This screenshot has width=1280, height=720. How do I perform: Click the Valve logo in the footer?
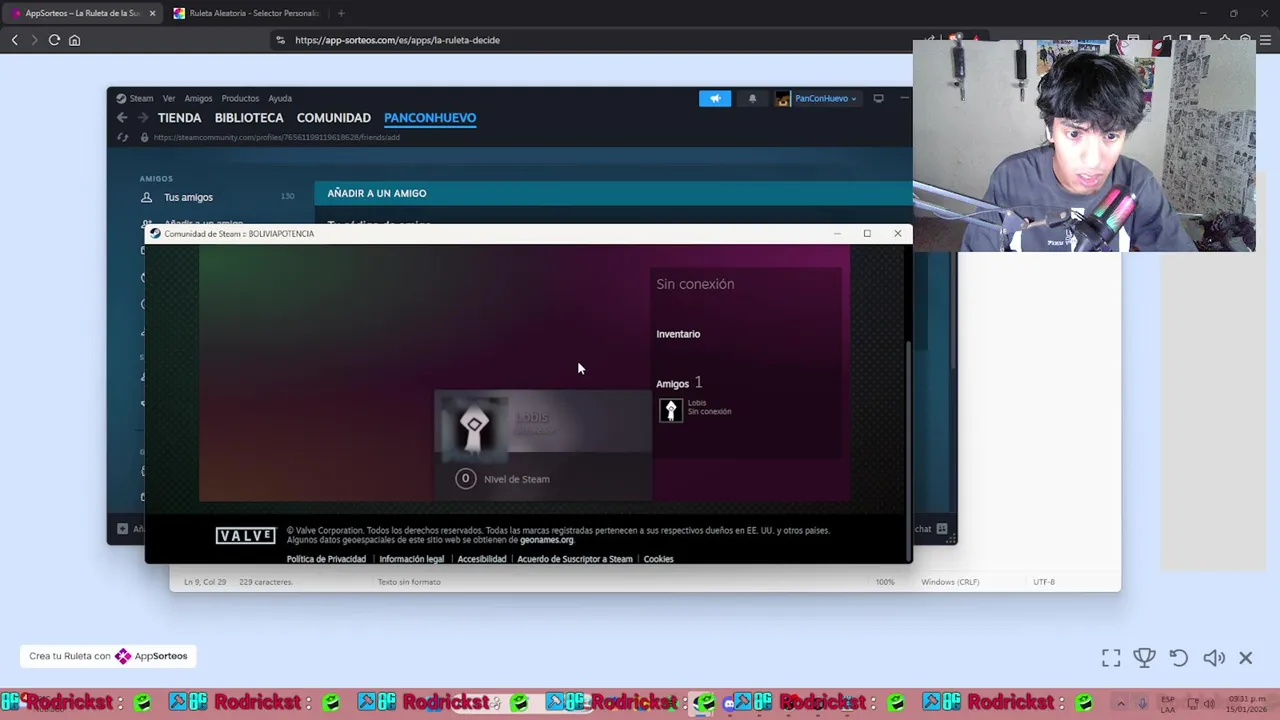pyautogui.click(x=245, y=536)
